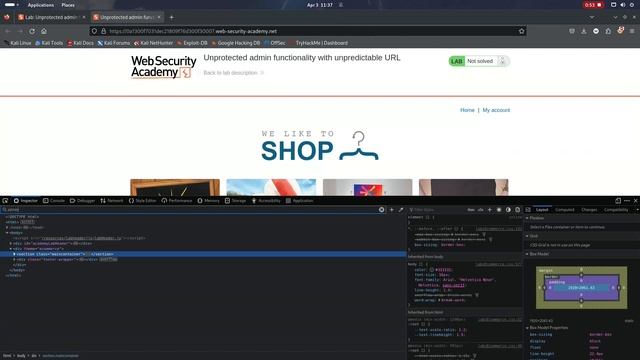Click the system volume icon

coord(622,5)
